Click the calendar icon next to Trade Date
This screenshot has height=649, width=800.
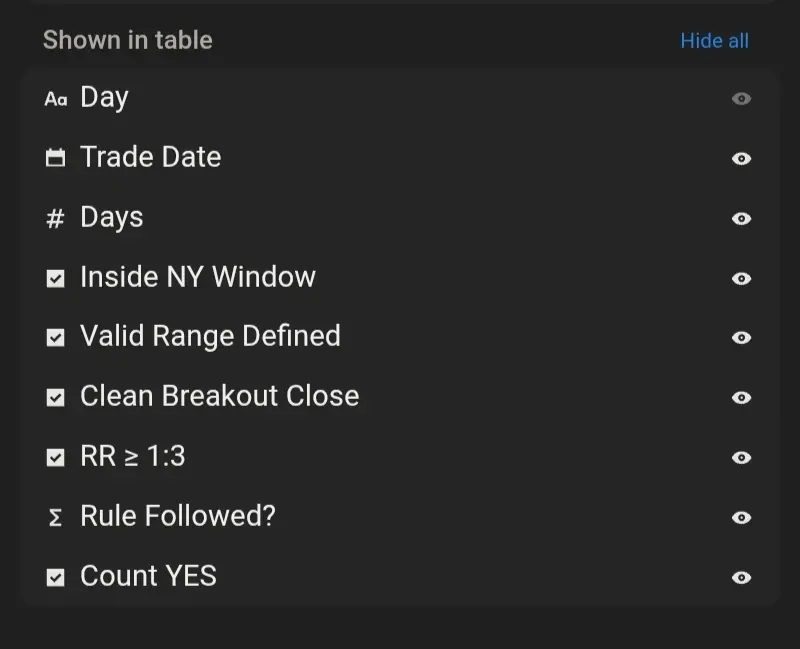56,158
